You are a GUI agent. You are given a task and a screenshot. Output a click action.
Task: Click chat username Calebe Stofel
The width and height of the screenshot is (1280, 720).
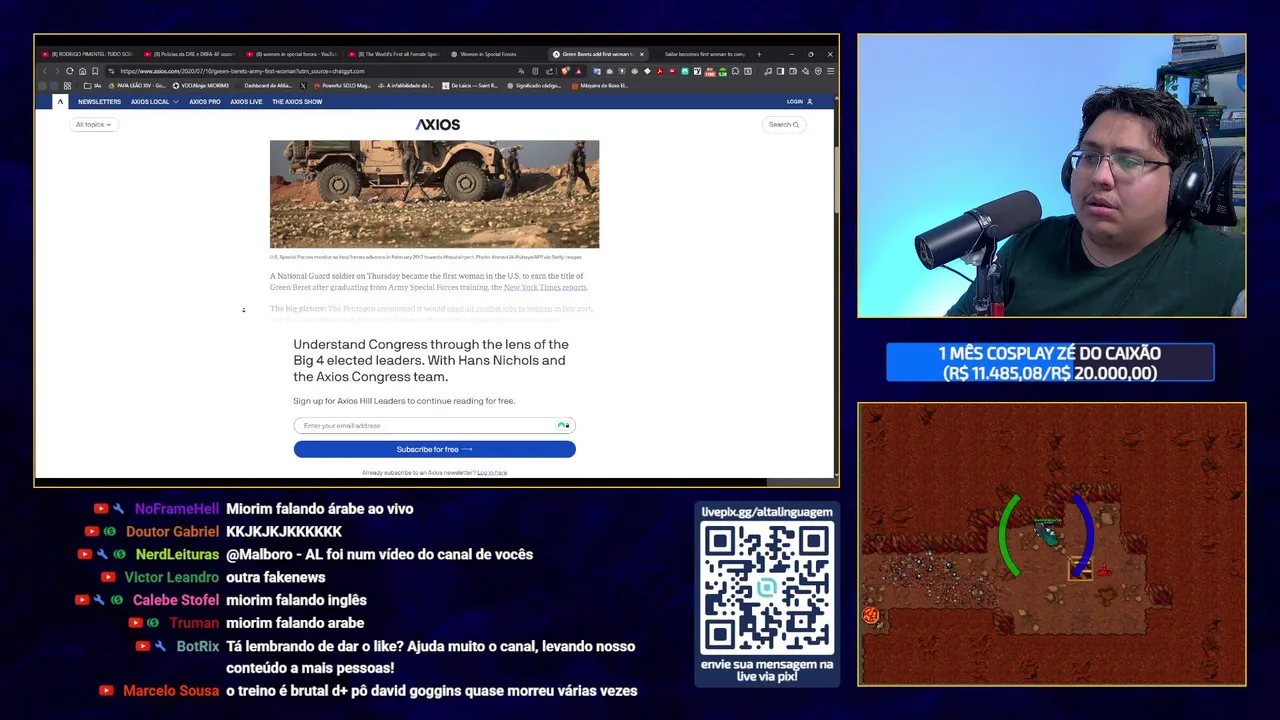[x=176, y=600]
